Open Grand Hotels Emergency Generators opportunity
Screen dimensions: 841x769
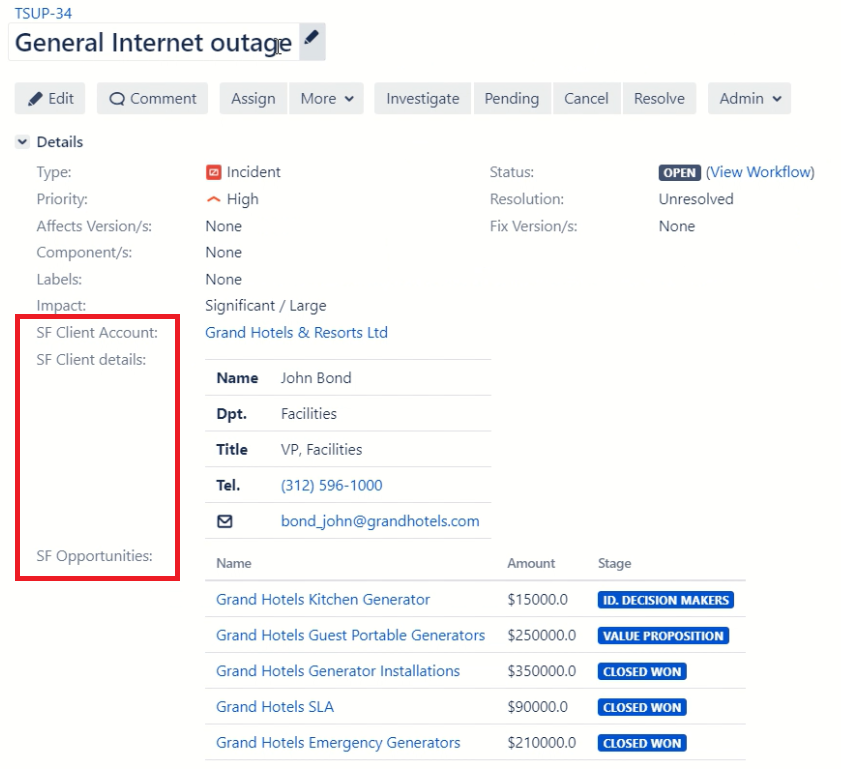[x=338, y=743]
